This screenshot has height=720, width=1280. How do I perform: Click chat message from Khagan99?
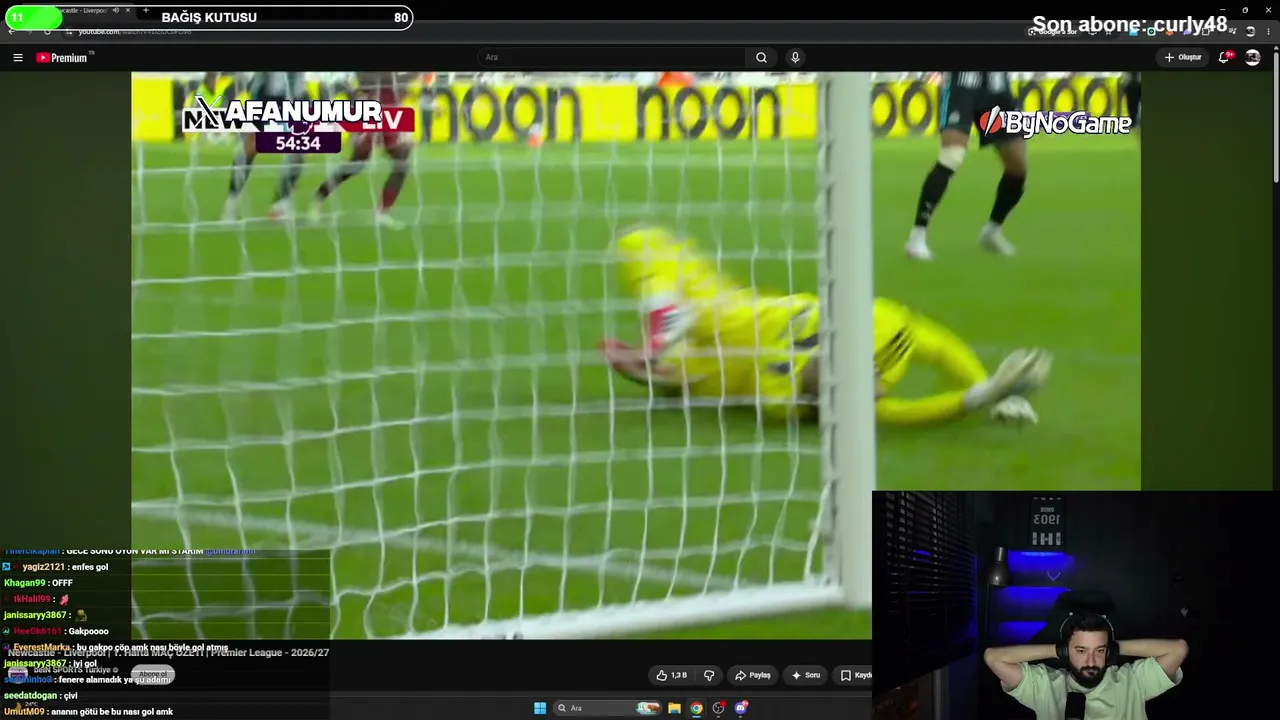38,583
